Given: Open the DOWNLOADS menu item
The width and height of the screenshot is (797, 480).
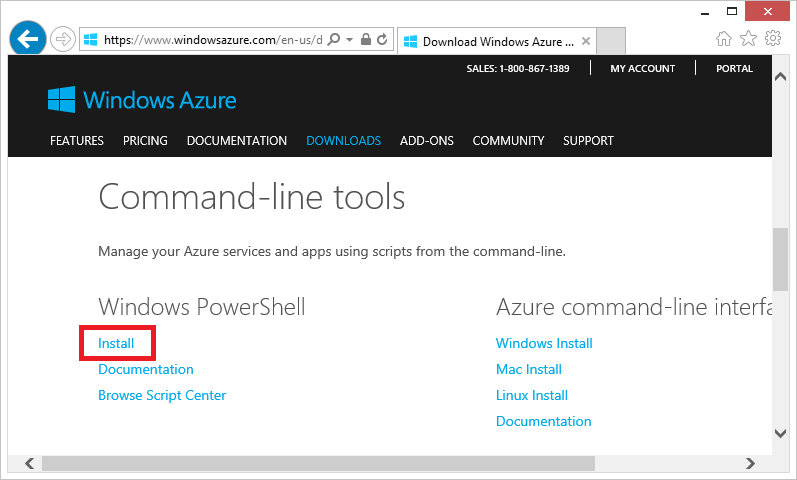Looking at the screenshot, I should tap(344, 141).
